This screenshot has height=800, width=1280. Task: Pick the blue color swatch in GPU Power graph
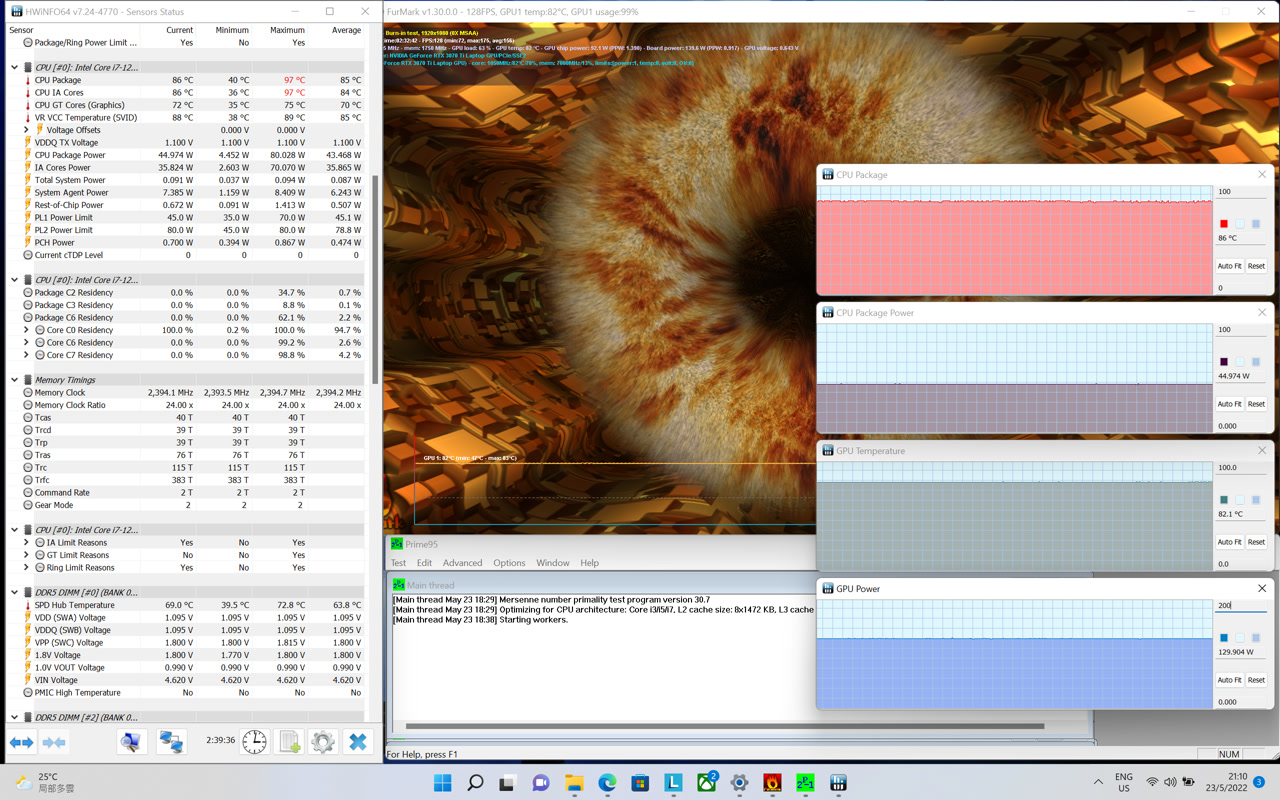(1223, 638)
